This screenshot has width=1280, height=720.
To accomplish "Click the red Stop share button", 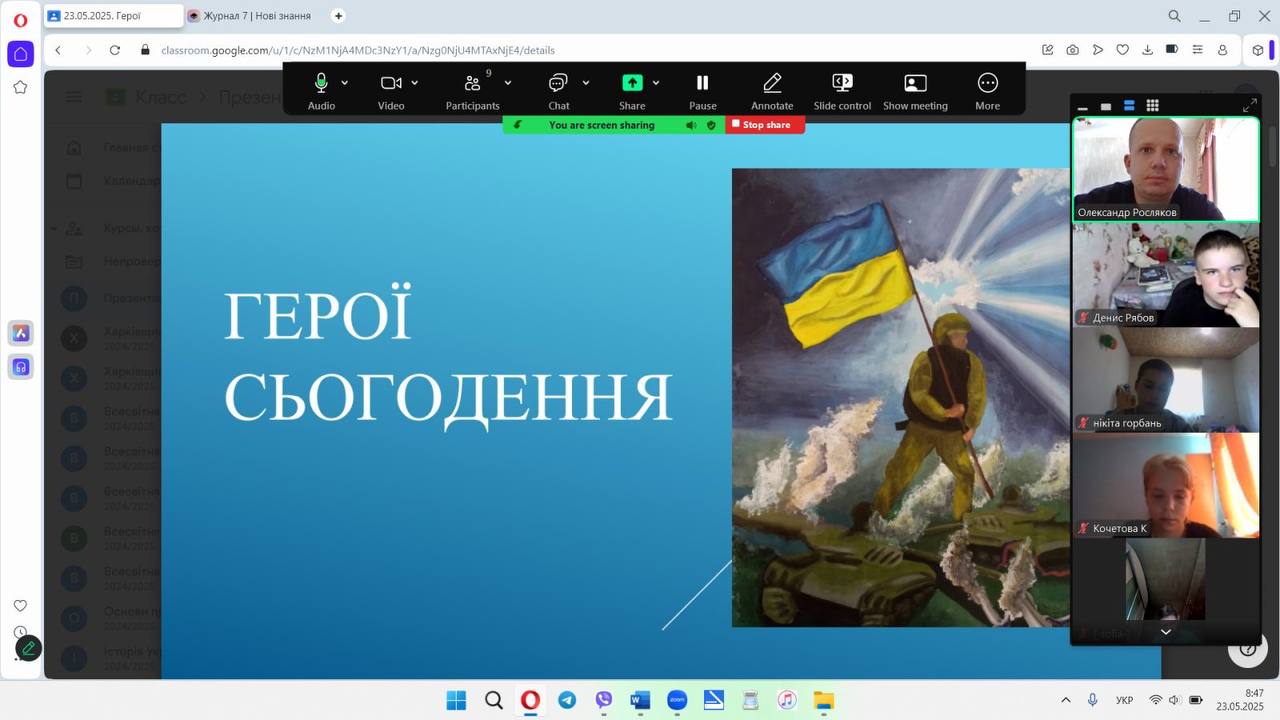I will pyautogui.click(x=765, y=125).
